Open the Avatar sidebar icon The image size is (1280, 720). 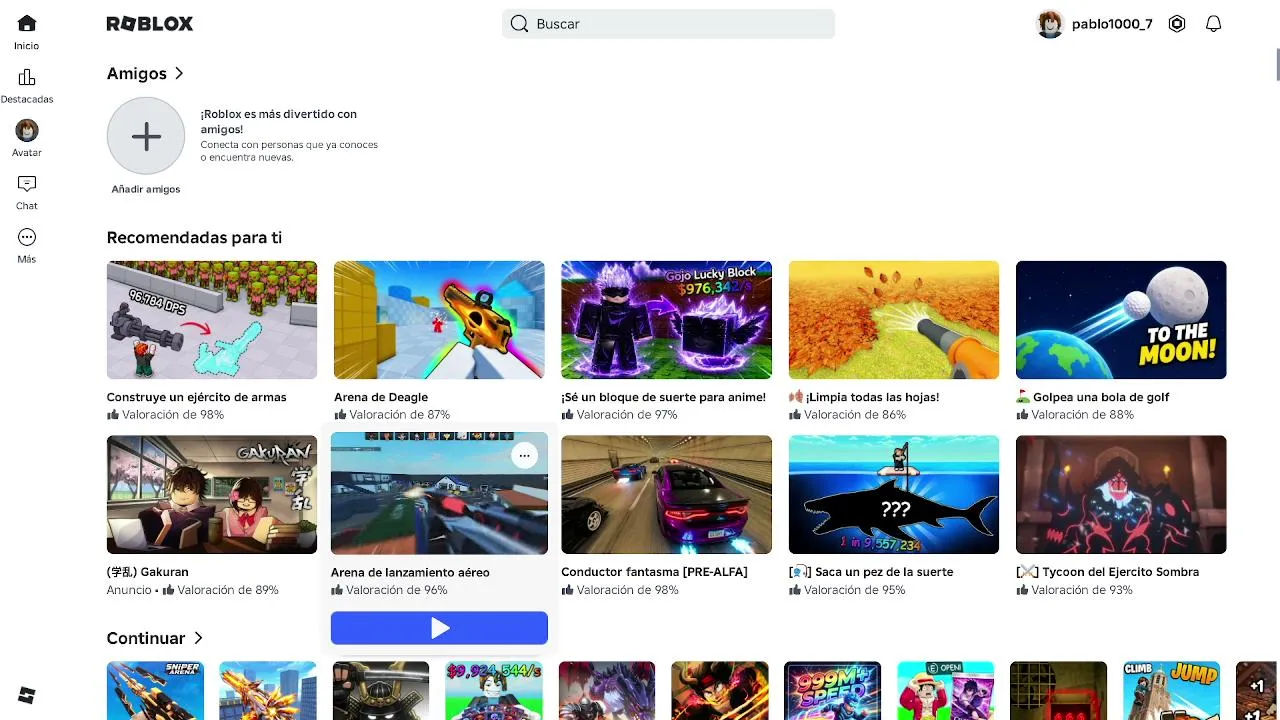point(27,130)
